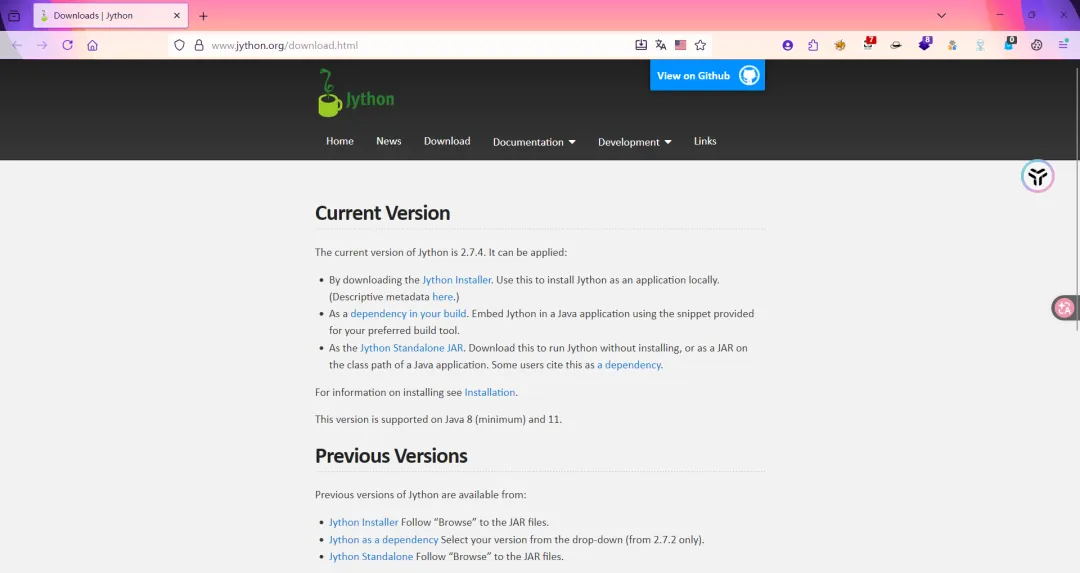Click the US flag icon in address bar
This screenshot has height=573, width=1080.
pos(681,45)
